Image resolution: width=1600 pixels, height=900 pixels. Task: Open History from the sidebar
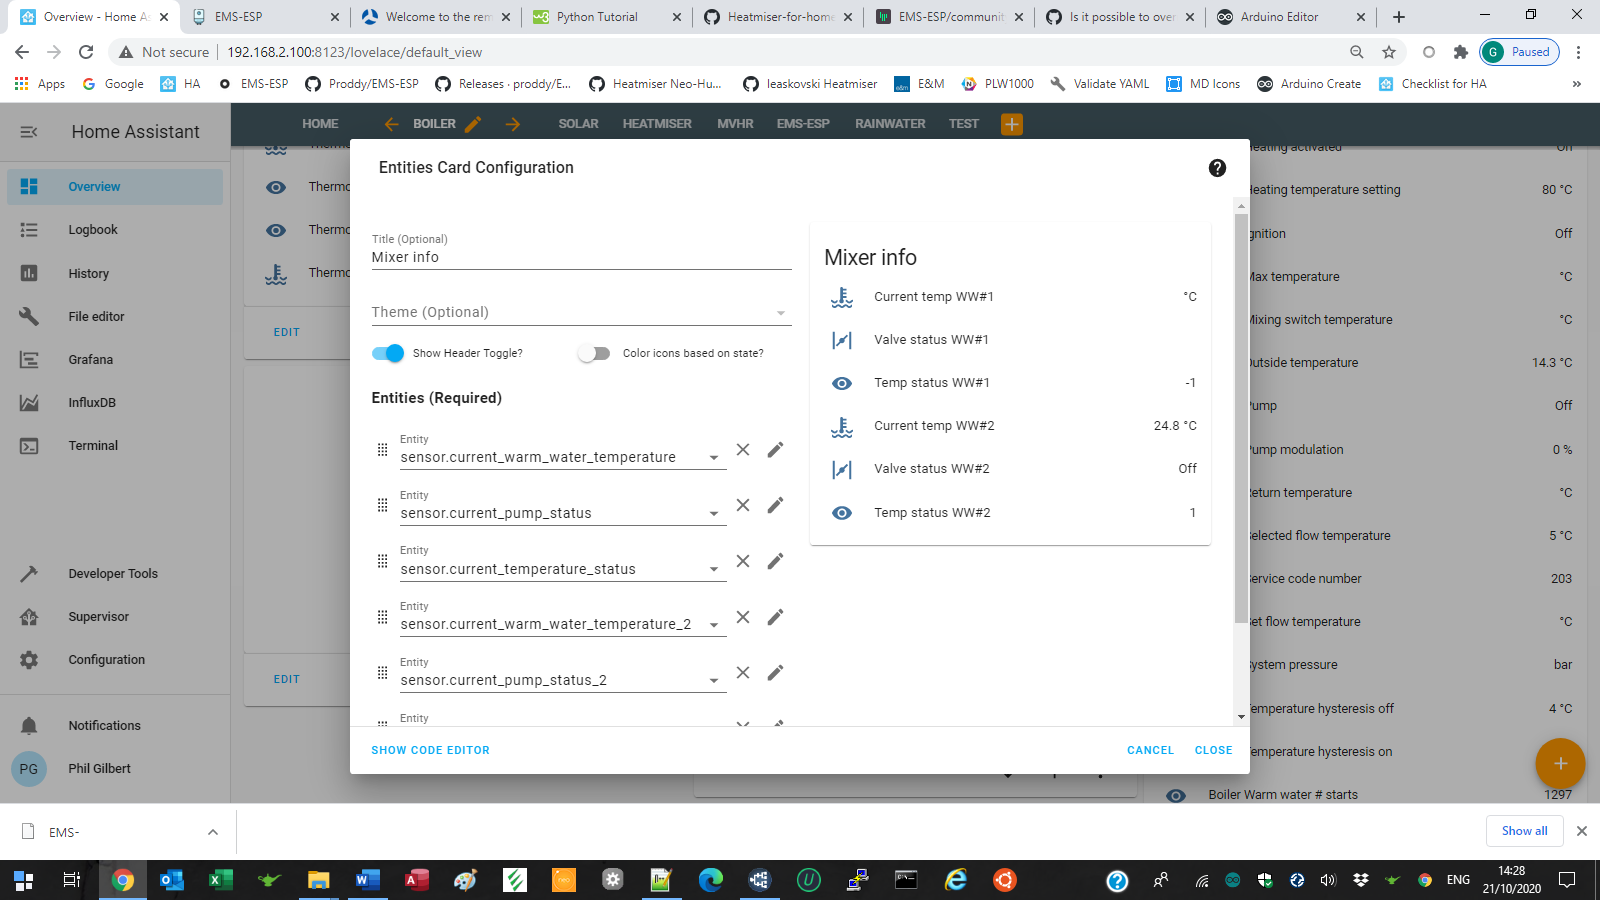click(x=115, y=273)
